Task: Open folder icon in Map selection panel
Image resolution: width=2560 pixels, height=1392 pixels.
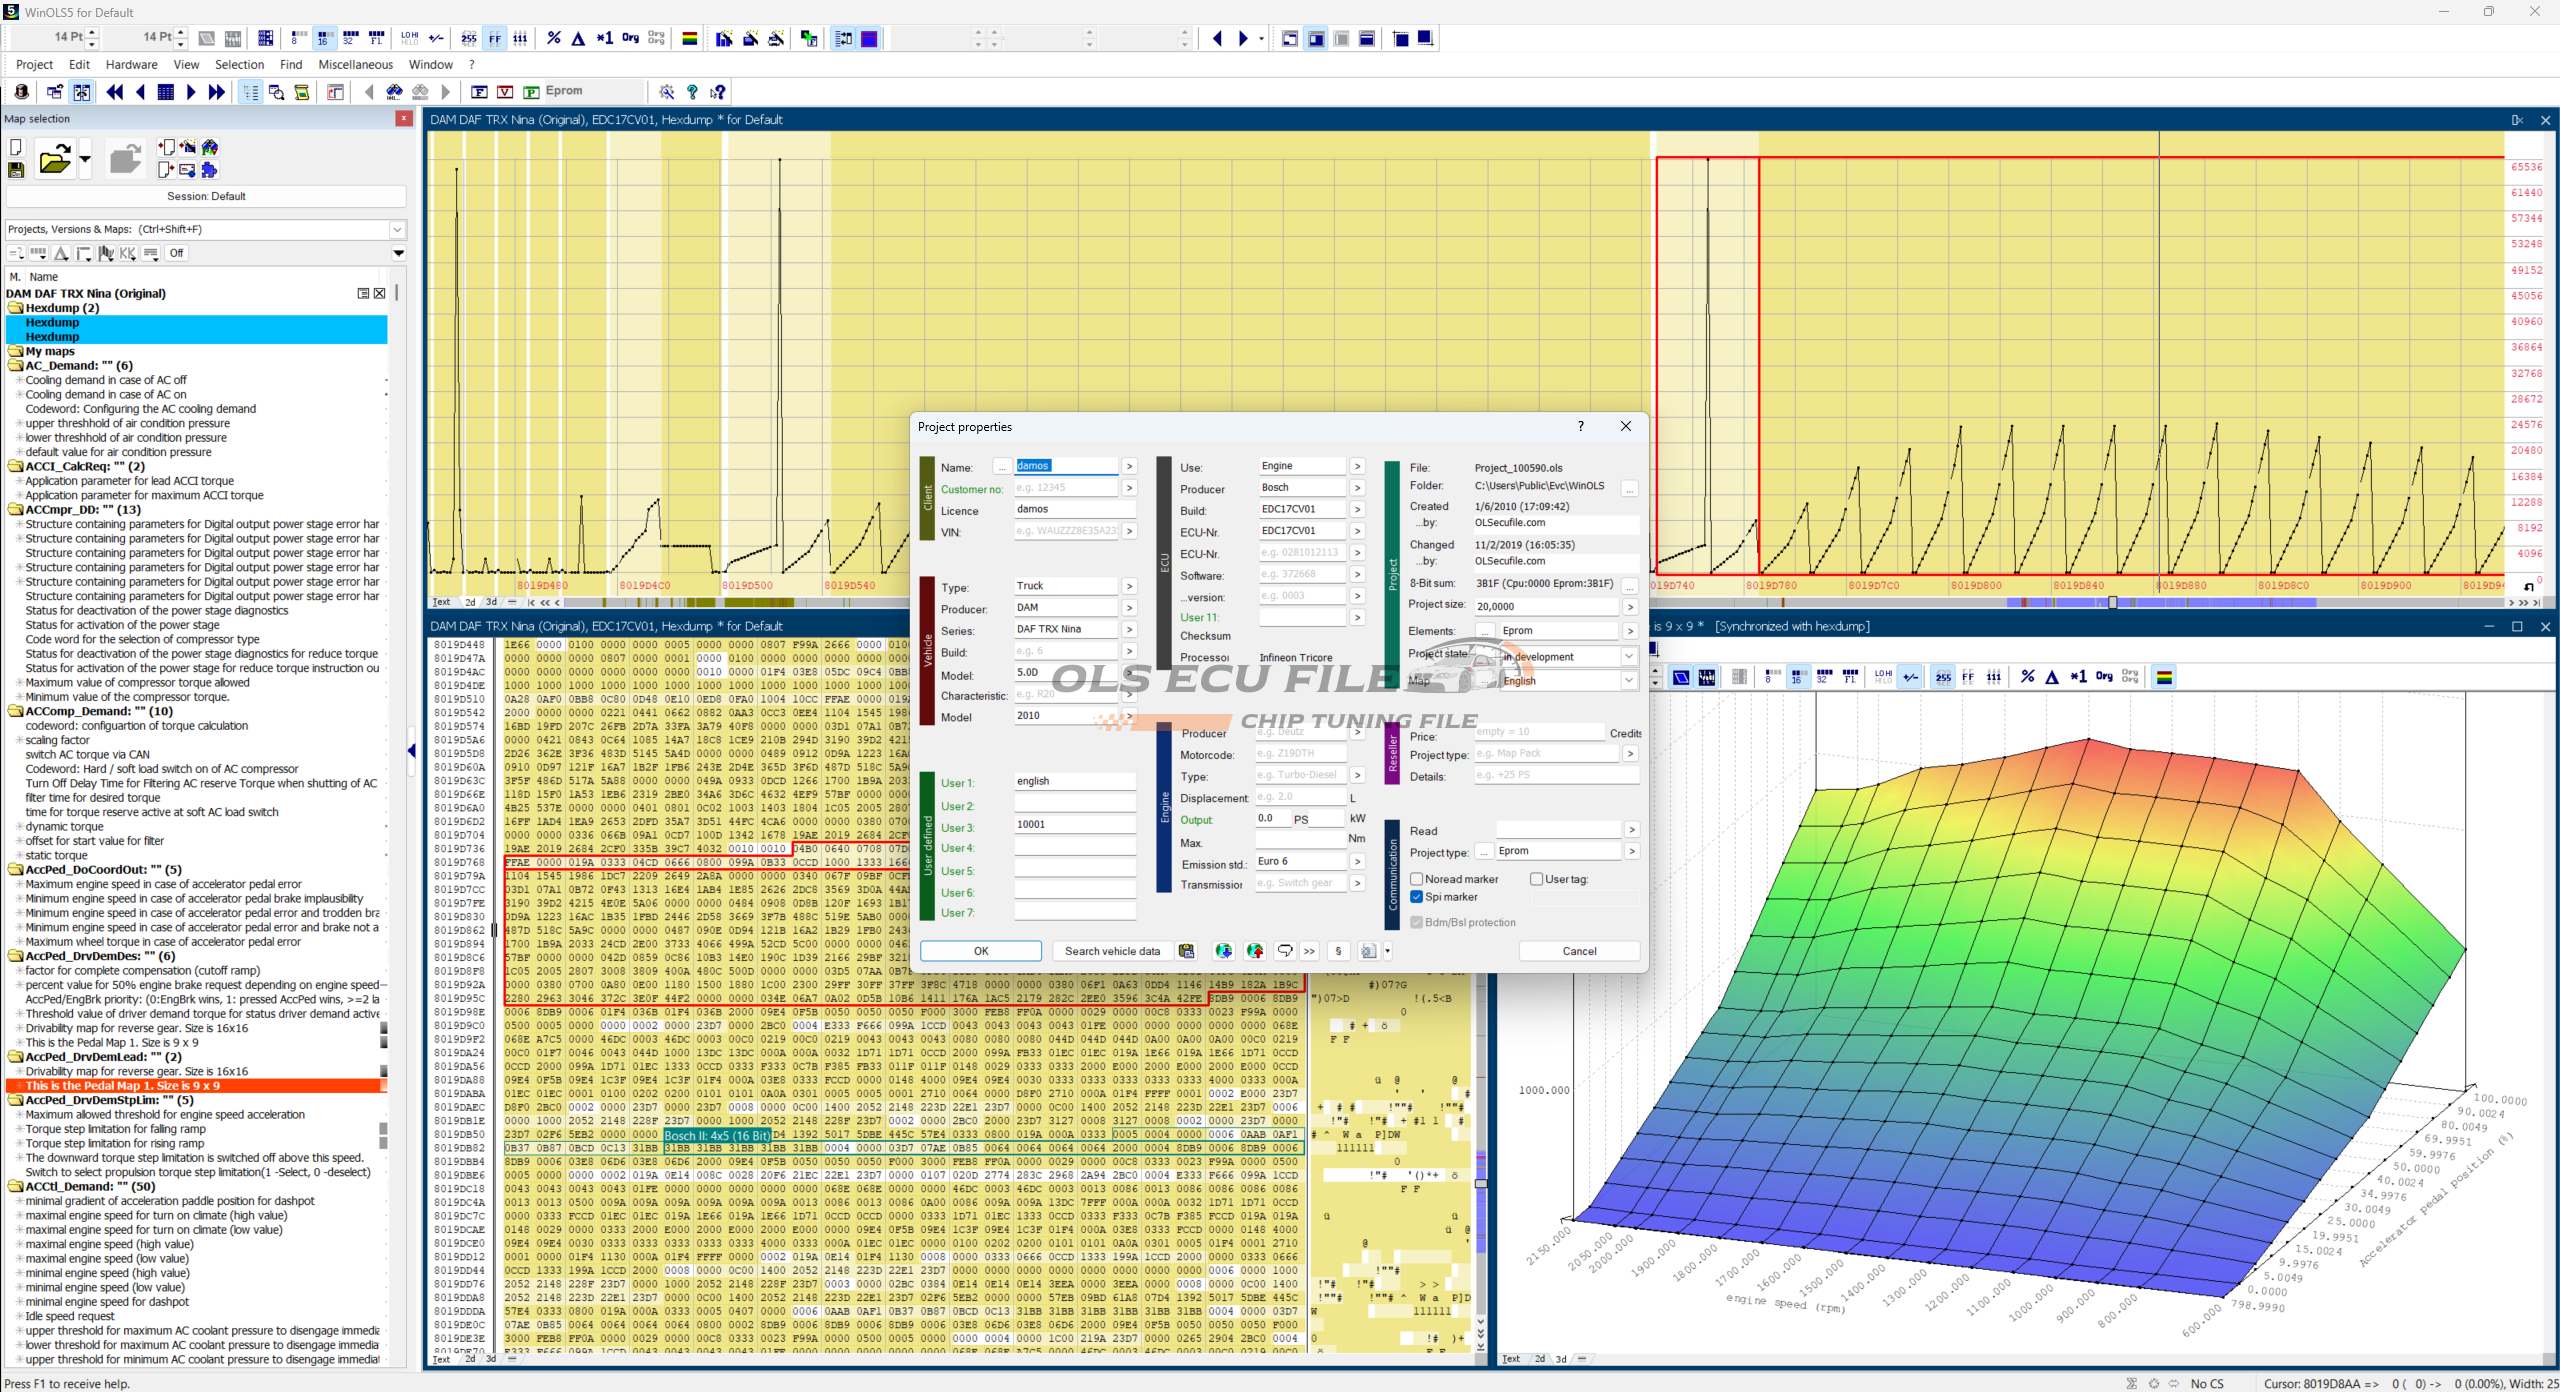Action: tap(55, 160)
